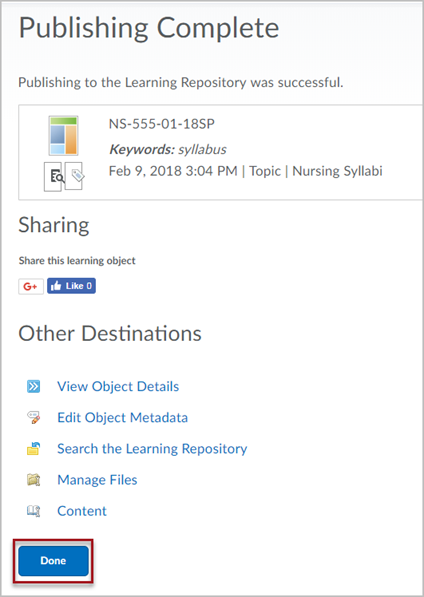Click the NS-555-01-18SP object title
This screenshot has width=424, height=597.
point(162,124)
